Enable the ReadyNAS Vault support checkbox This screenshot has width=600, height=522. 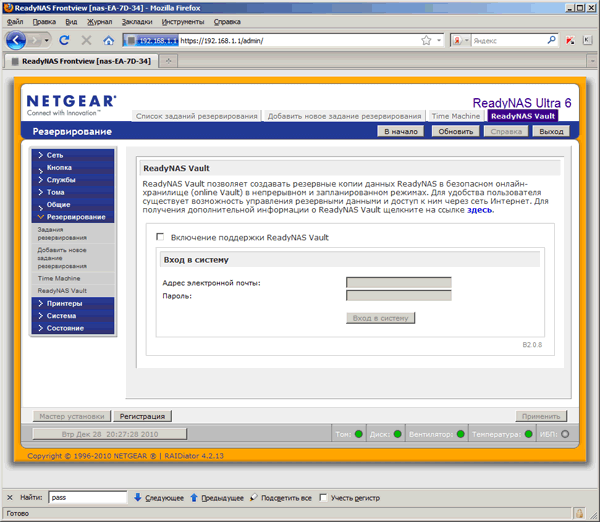161,237
